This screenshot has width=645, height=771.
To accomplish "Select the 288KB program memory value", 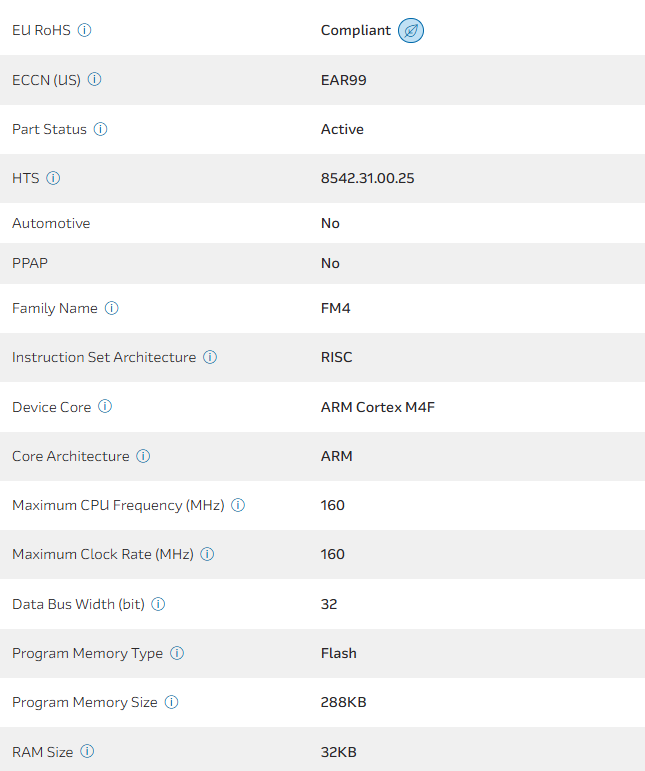I will pos(343,702).
